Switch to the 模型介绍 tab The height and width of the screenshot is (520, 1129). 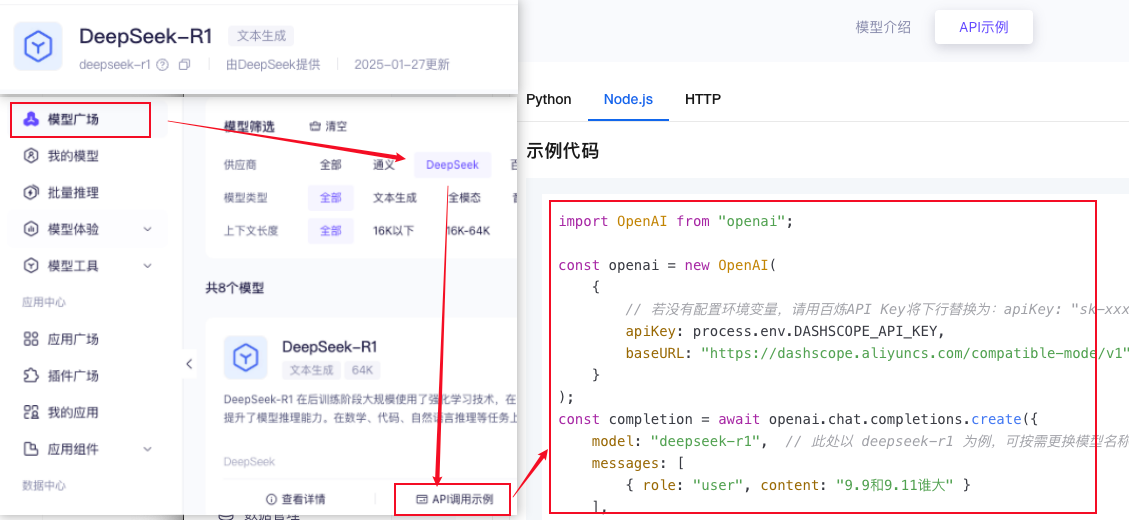click(x=883, y=27)
